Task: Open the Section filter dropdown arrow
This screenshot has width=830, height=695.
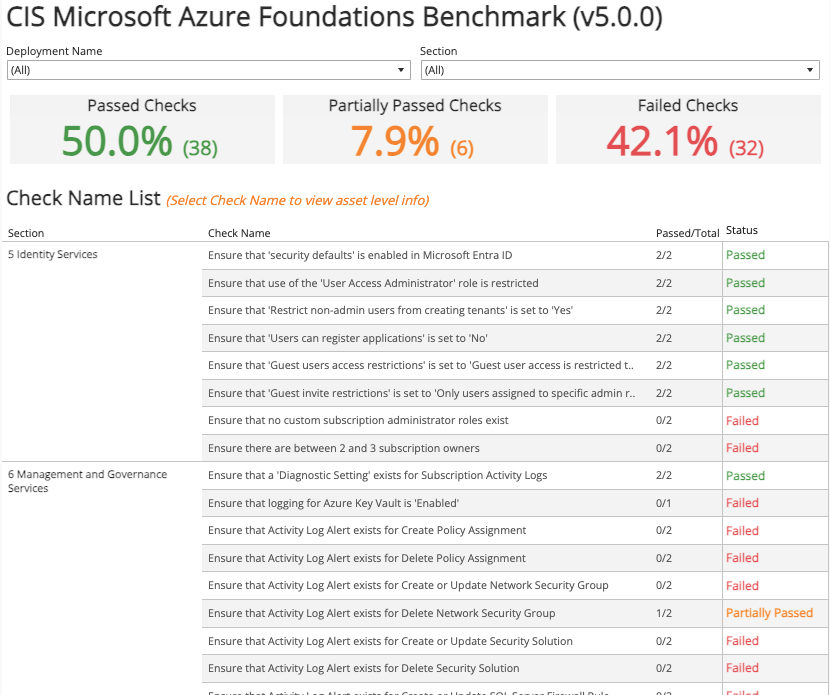Action: pyautogui.click(x=809, y=70)
